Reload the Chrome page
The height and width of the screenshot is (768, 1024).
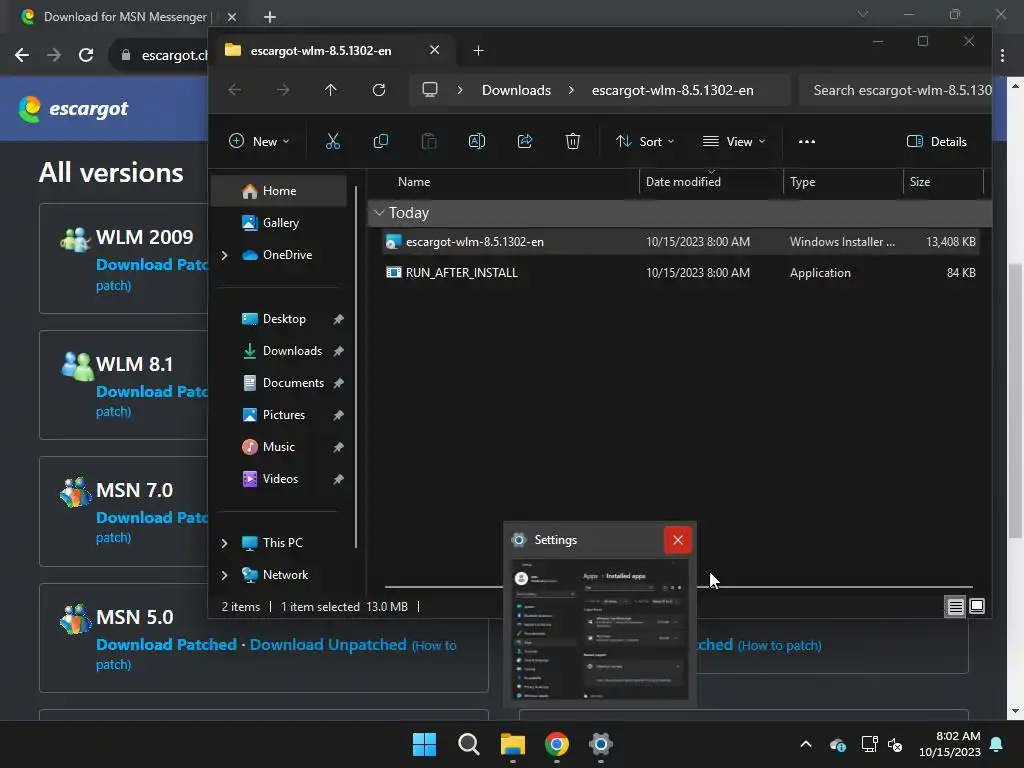point(86,55)
